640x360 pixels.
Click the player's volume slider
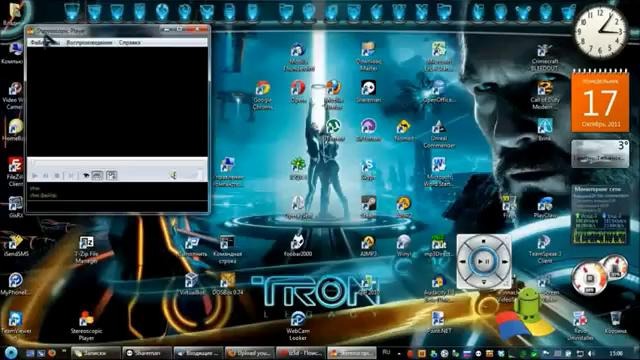pyautogui.click(x=192, y=176)
